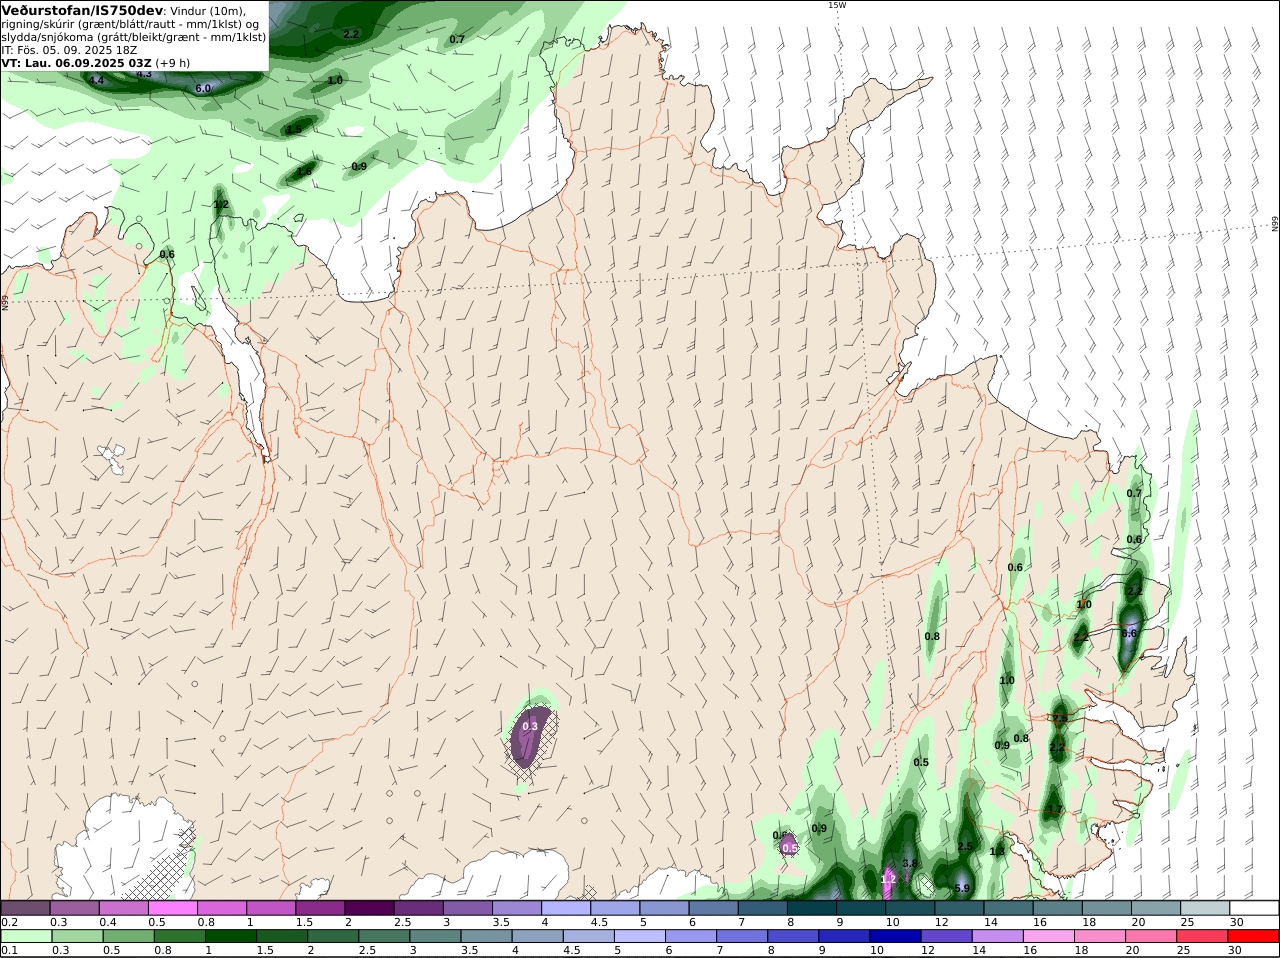Click the 'IT: Fös. 05. 09. 2025 18Z' line
The height and width of the screenshot is (958, 1280).
pos(69,50)
